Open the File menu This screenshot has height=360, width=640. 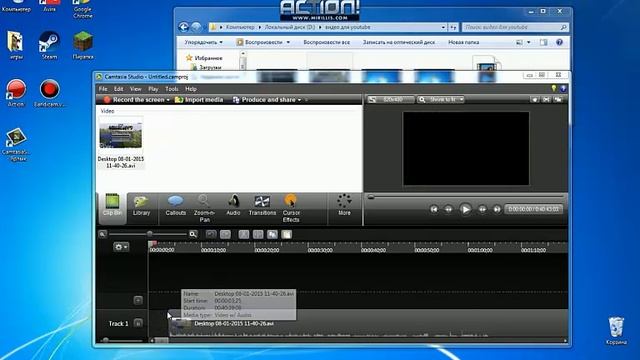103,89
